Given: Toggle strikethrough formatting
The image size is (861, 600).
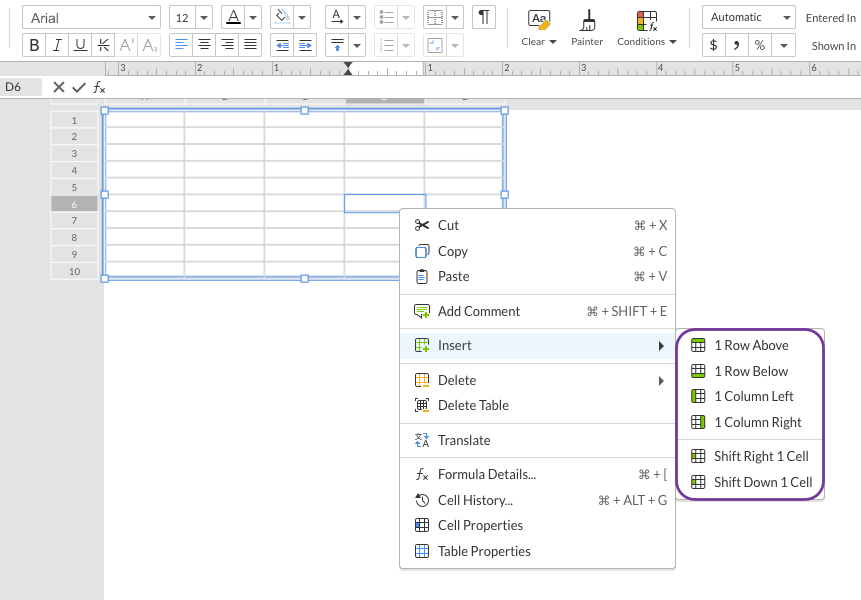Looking at the screenshot, I should (x=103, y=45).
